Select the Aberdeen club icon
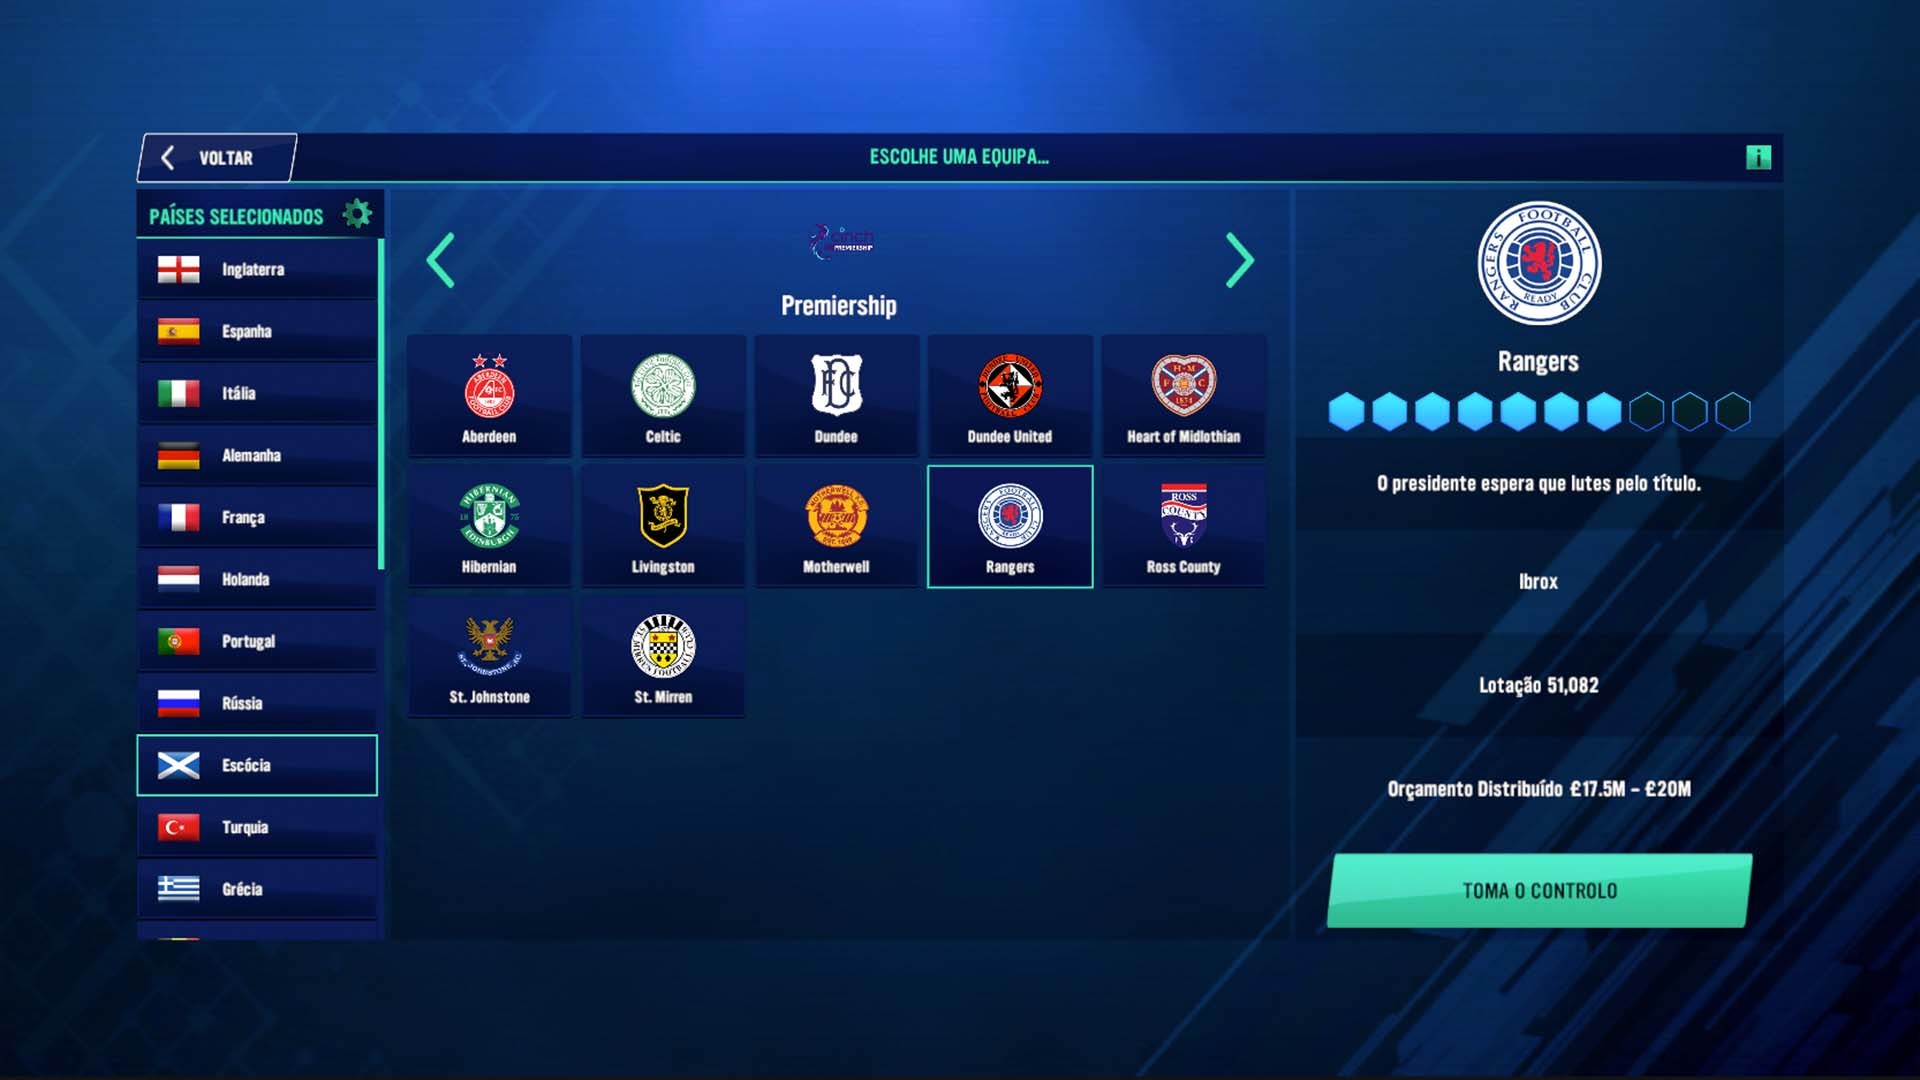1920x1080 pixels. (x=488, y=389)
